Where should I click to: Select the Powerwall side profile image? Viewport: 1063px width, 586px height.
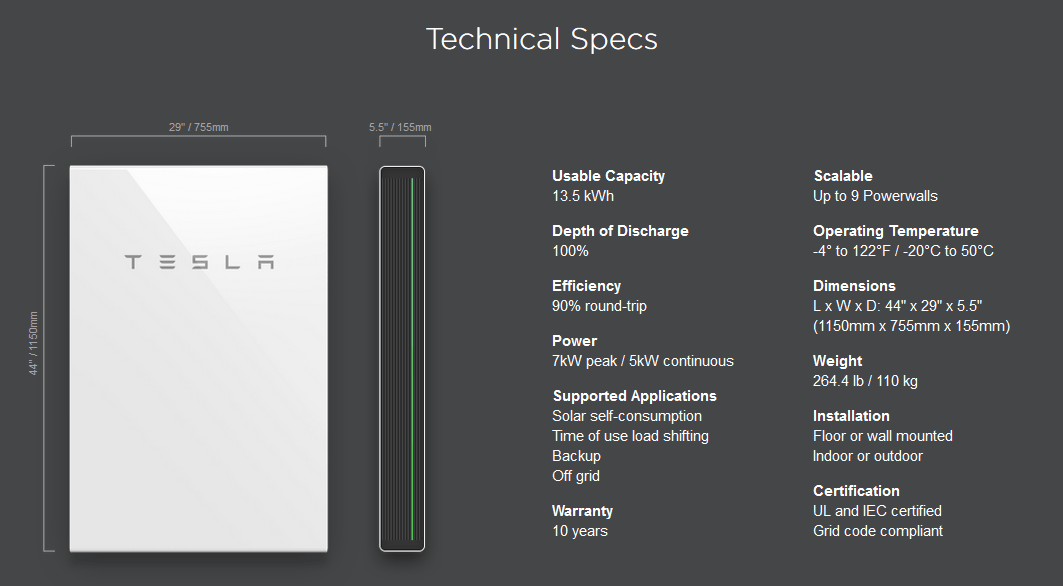pyautogui.click(x=402, y=359)
